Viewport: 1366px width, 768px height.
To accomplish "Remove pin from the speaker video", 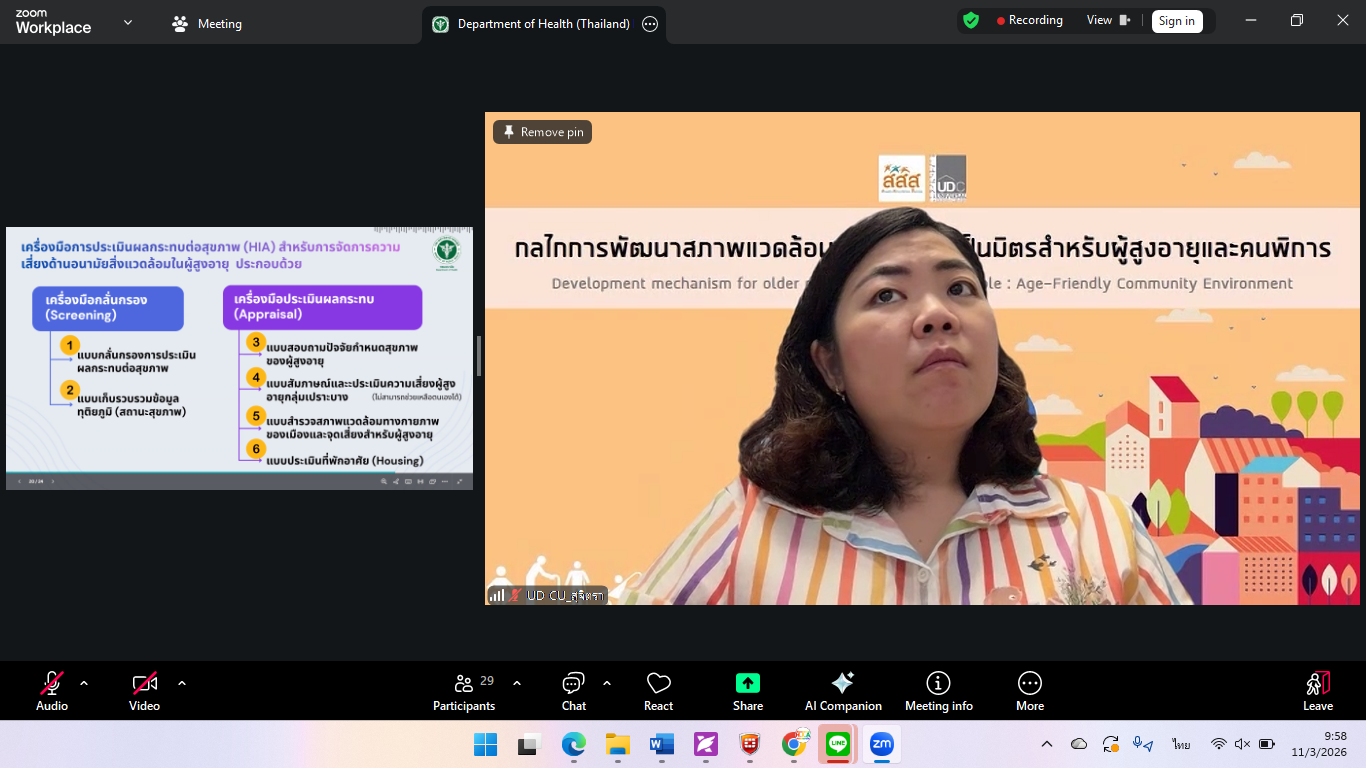I will click(x=543, y=132).
